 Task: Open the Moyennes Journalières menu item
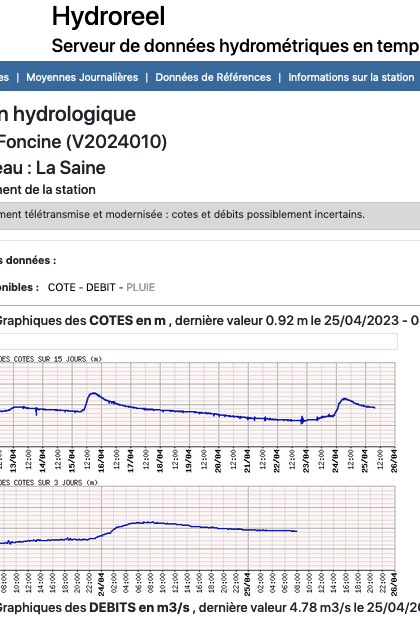pyautogui.click(x=82, y=77)
